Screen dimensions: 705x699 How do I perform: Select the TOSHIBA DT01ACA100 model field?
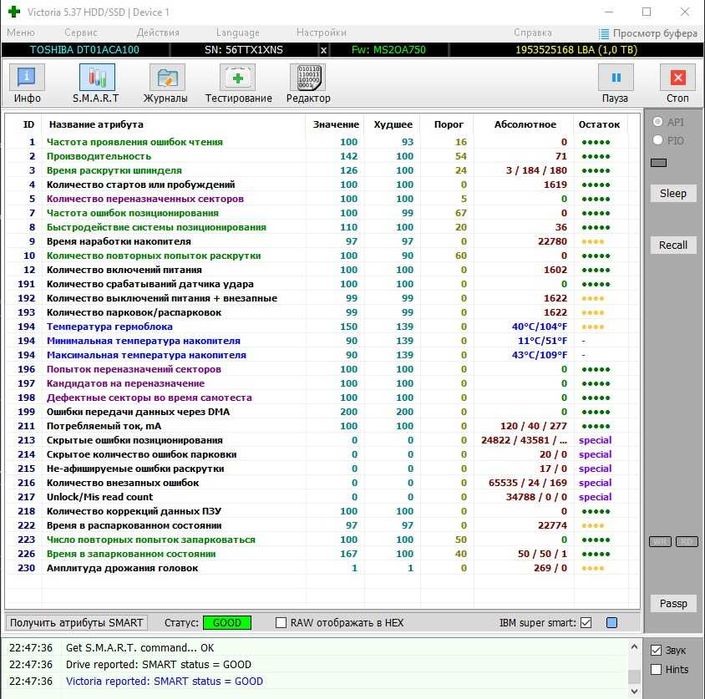tap(85, 50)
